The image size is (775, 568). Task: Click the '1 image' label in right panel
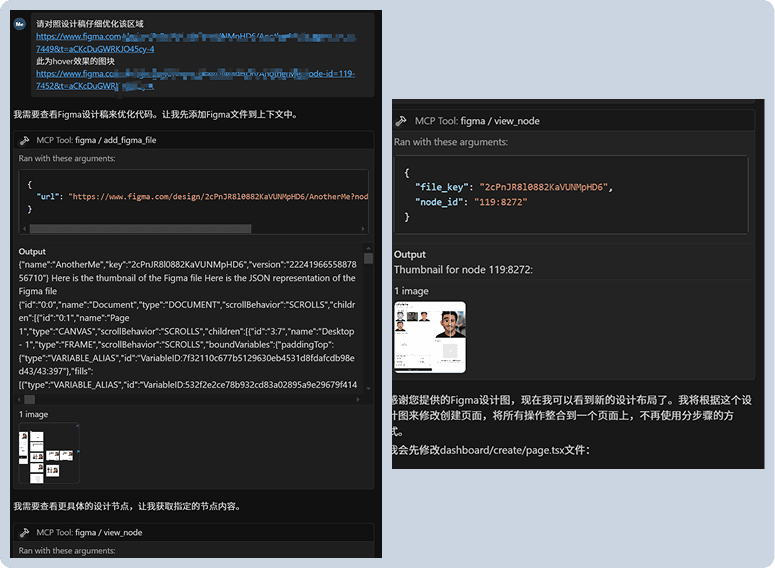coord(411,291)
